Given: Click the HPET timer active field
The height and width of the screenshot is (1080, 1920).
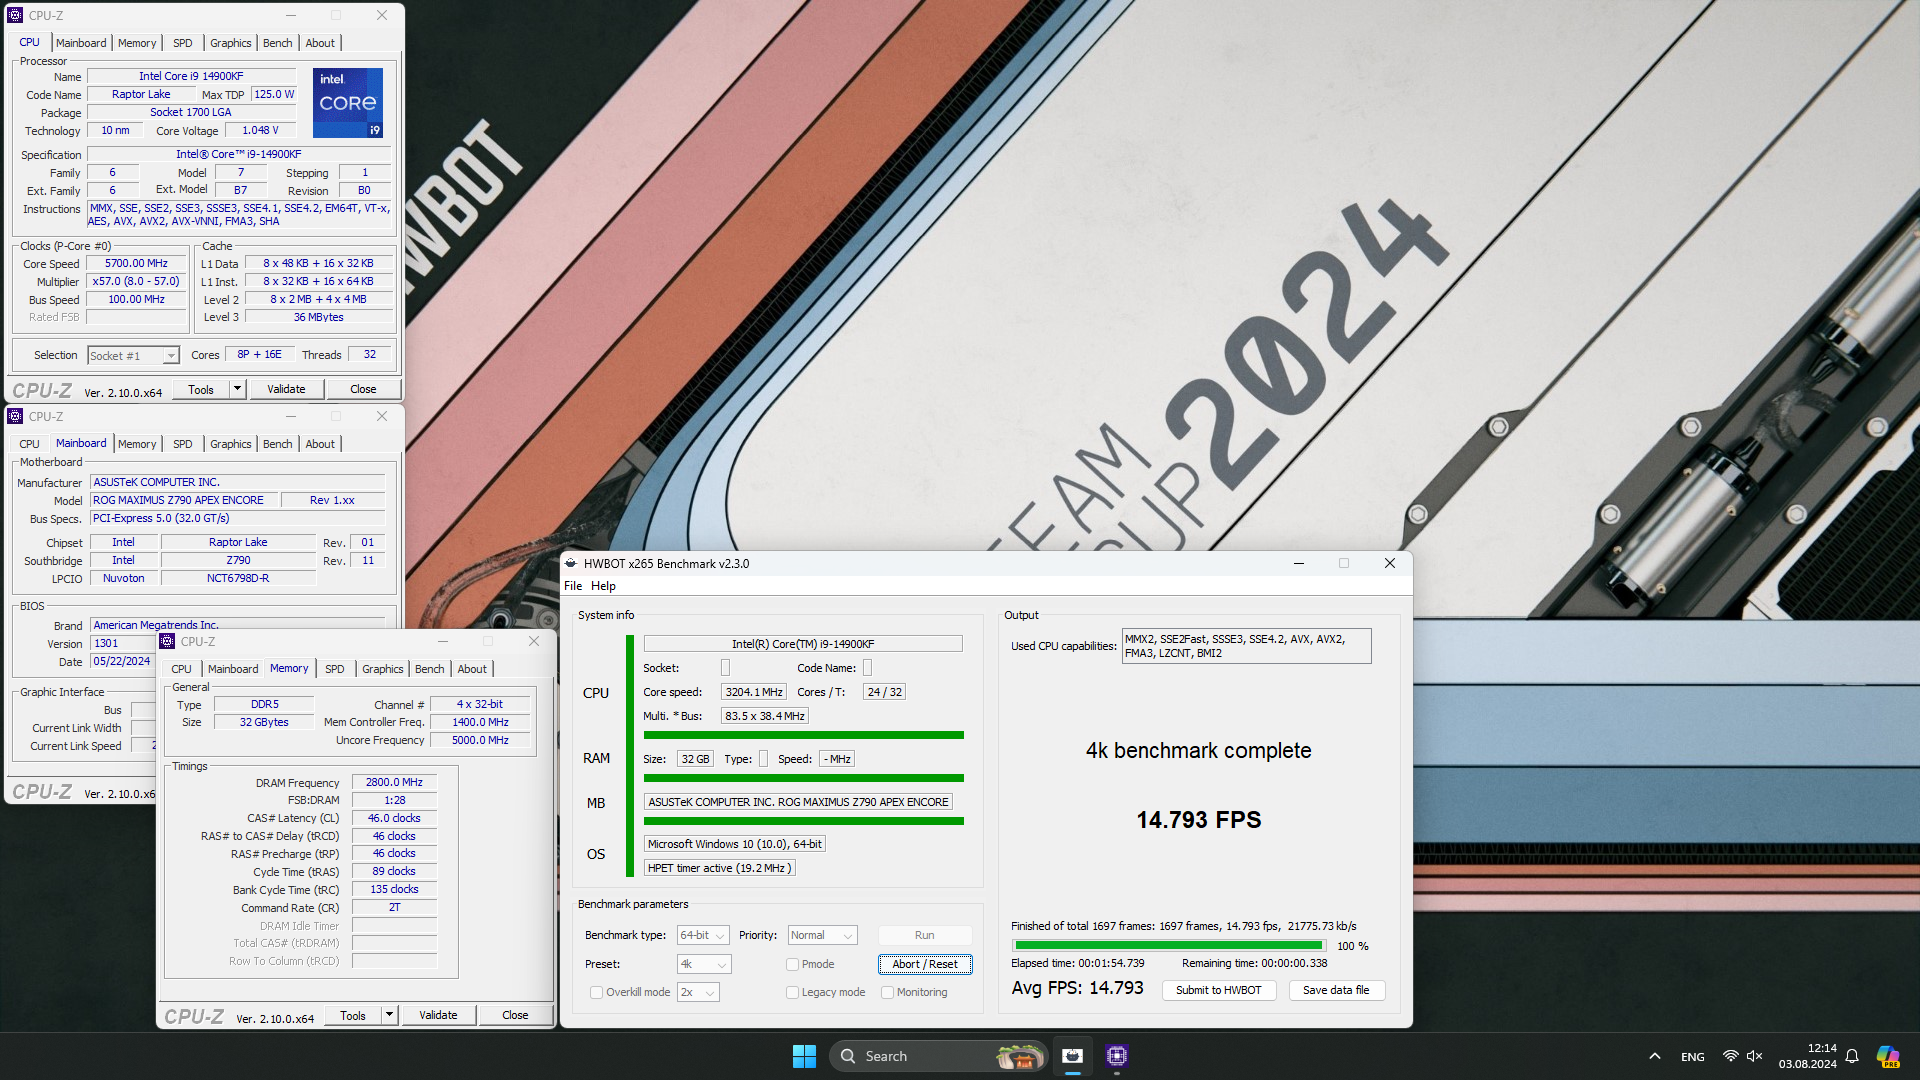Looking at the screenshot, I should click(720, 868).
